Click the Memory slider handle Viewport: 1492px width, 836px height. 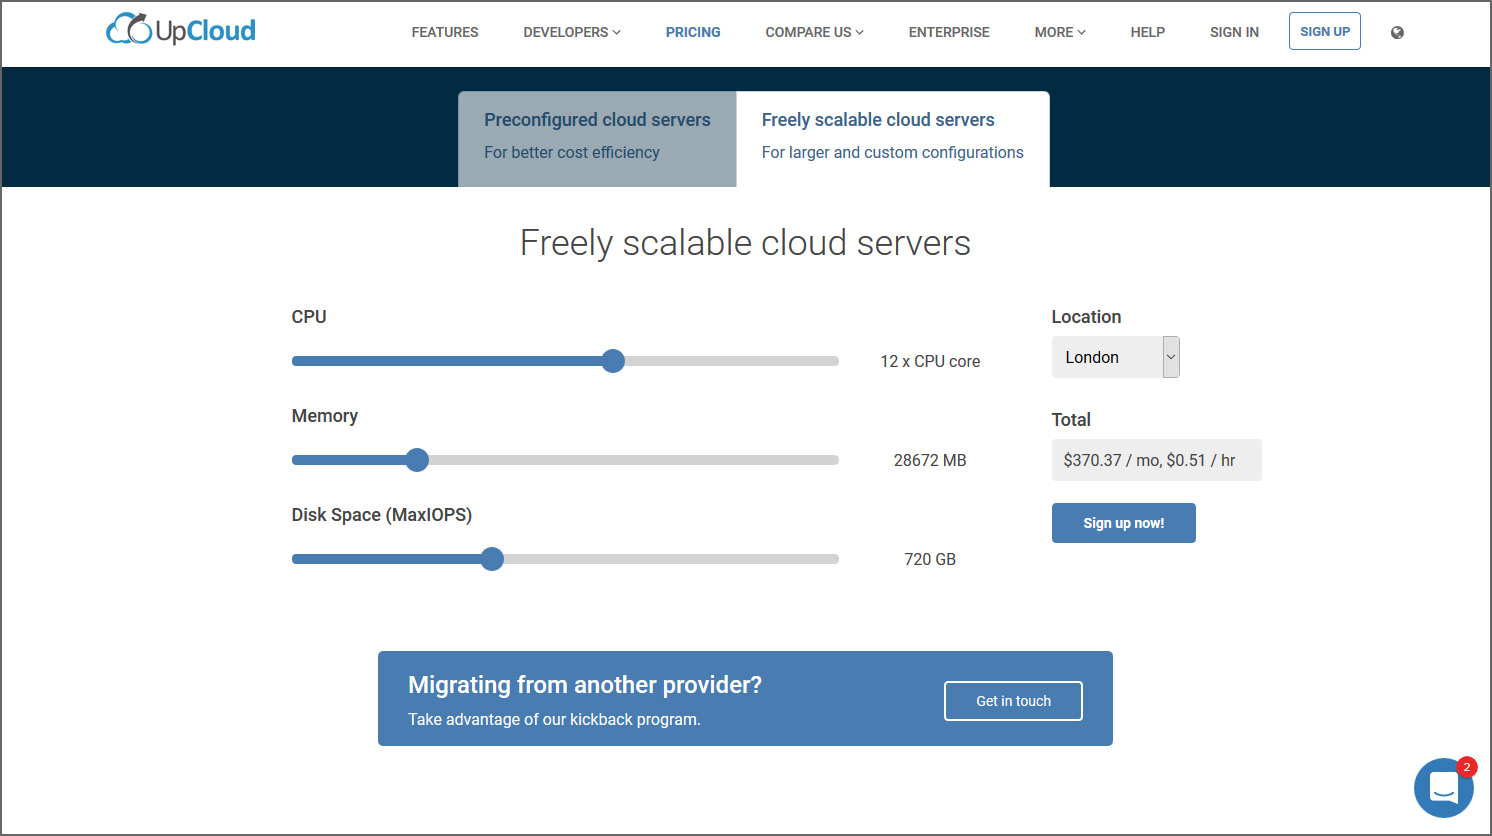(417, 460)
